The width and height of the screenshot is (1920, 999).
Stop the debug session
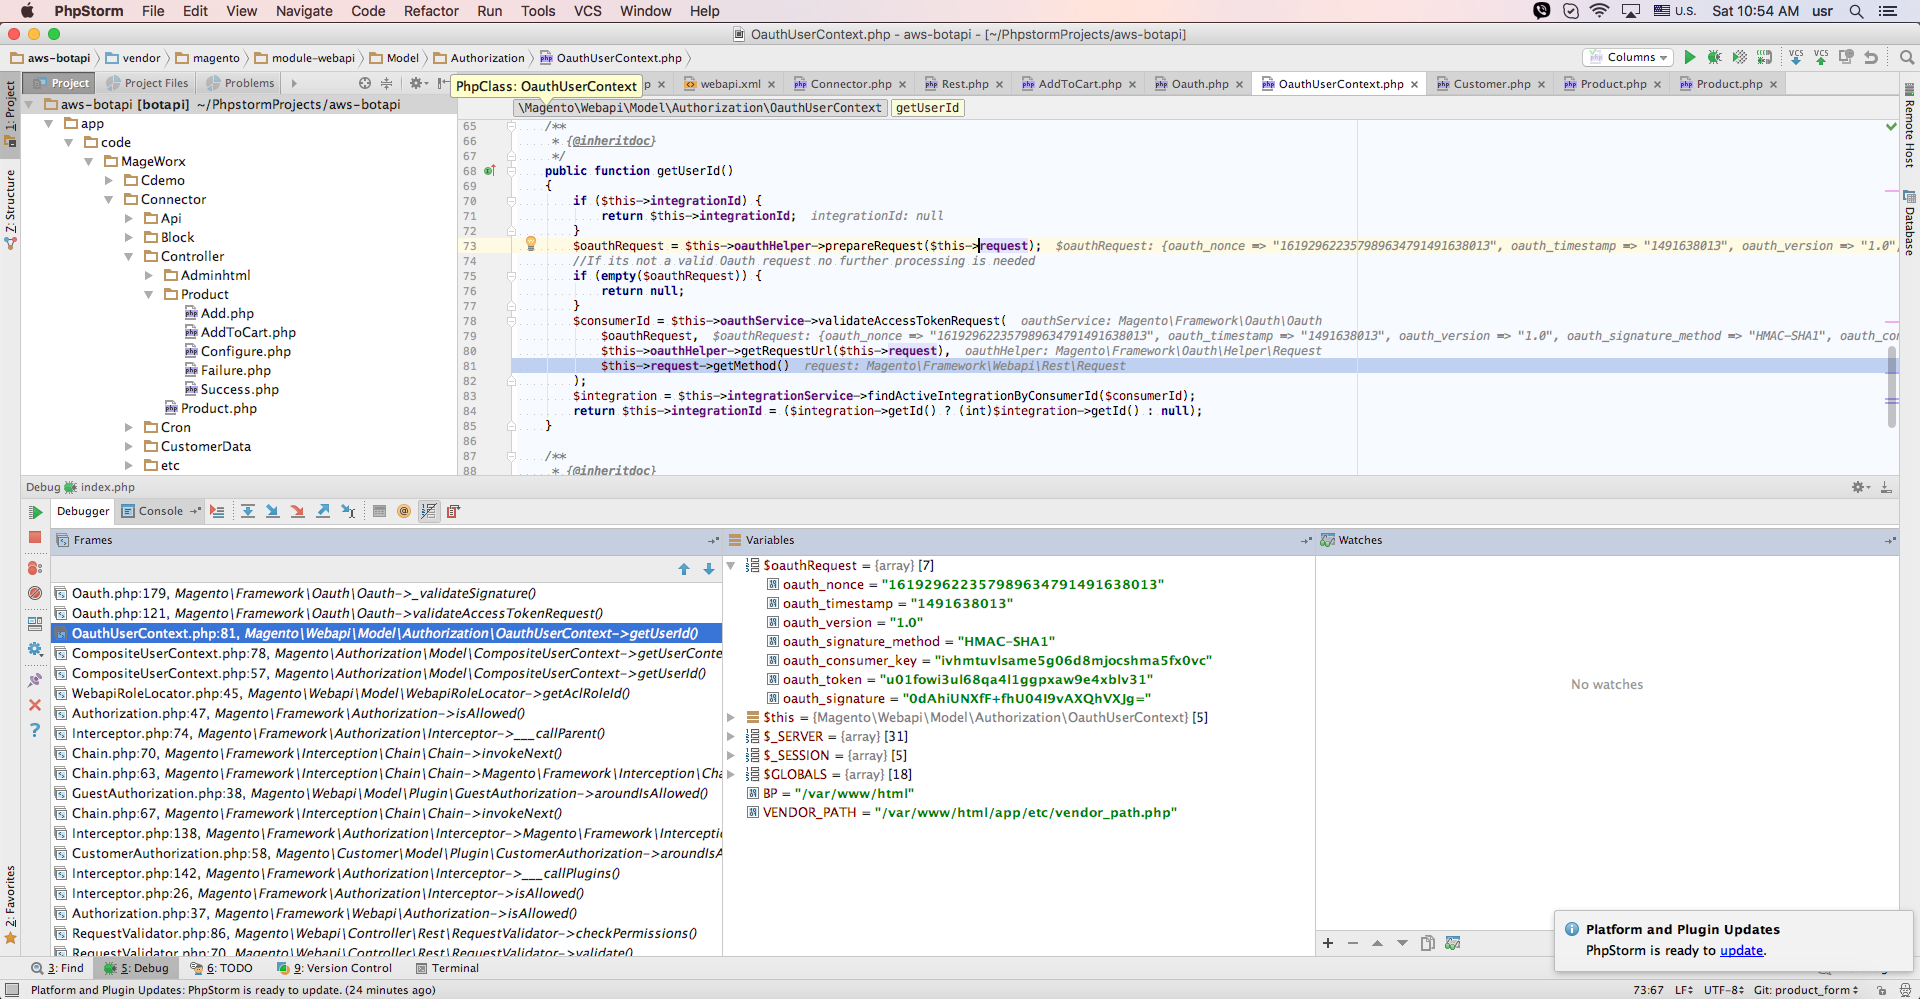pos(35,537)
